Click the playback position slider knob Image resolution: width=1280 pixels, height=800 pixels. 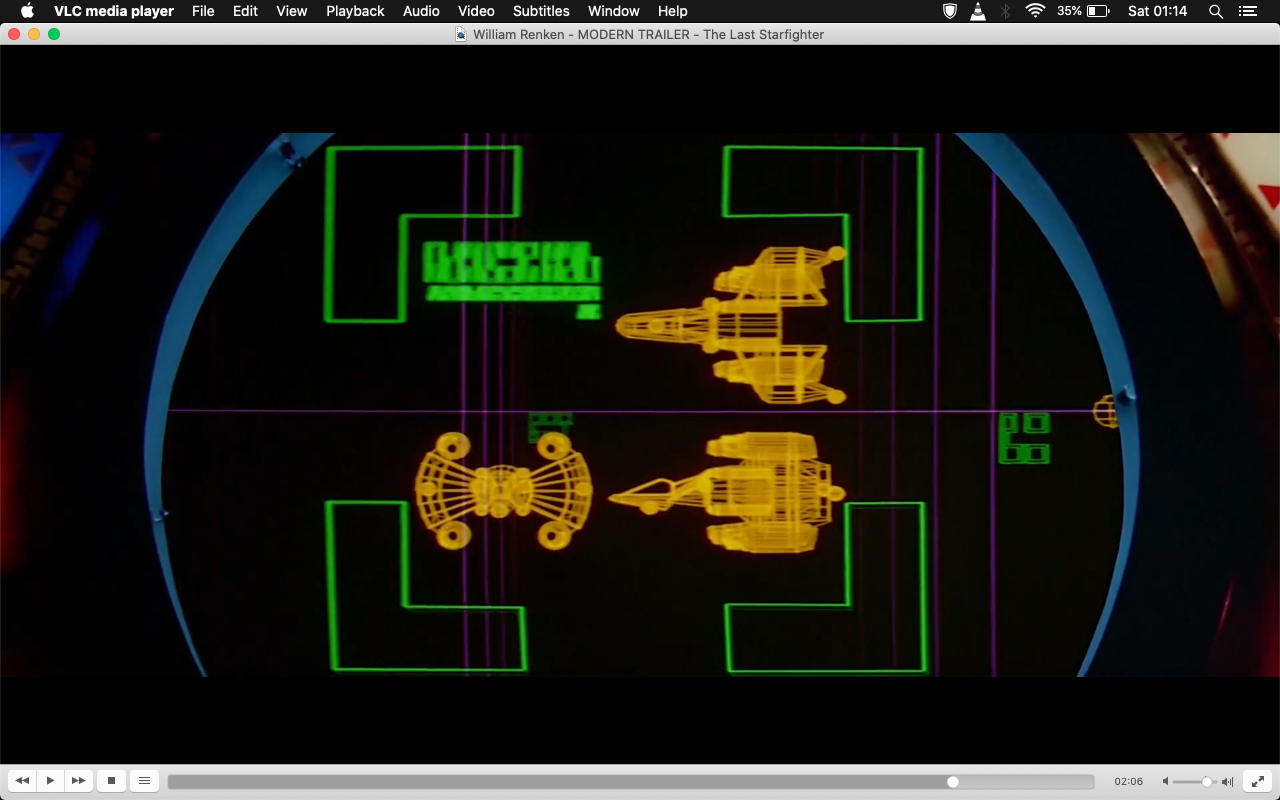[x=953, y=781]
